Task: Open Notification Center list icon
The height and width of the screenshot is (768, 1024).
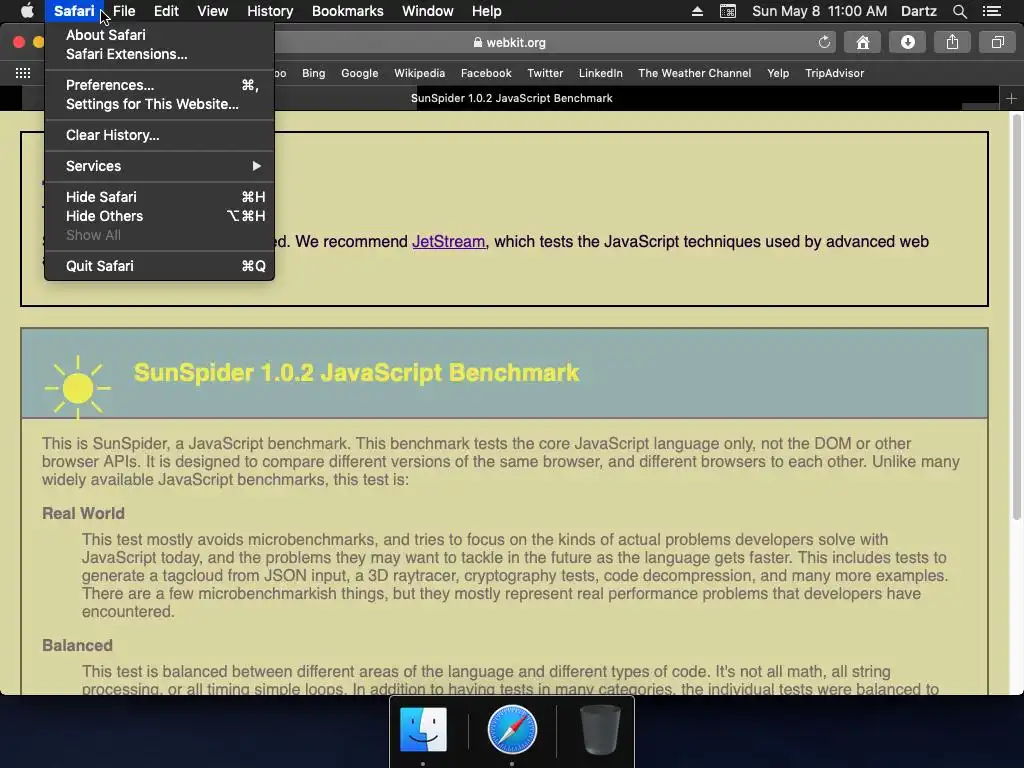Action: [x=992, y=11]
